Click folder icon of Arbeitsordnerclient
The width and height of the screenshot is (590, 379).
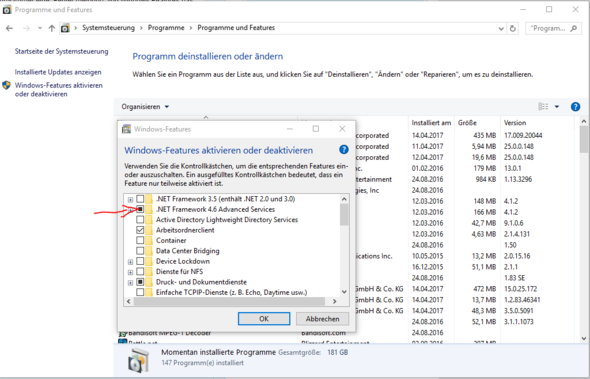pos(149,230)
